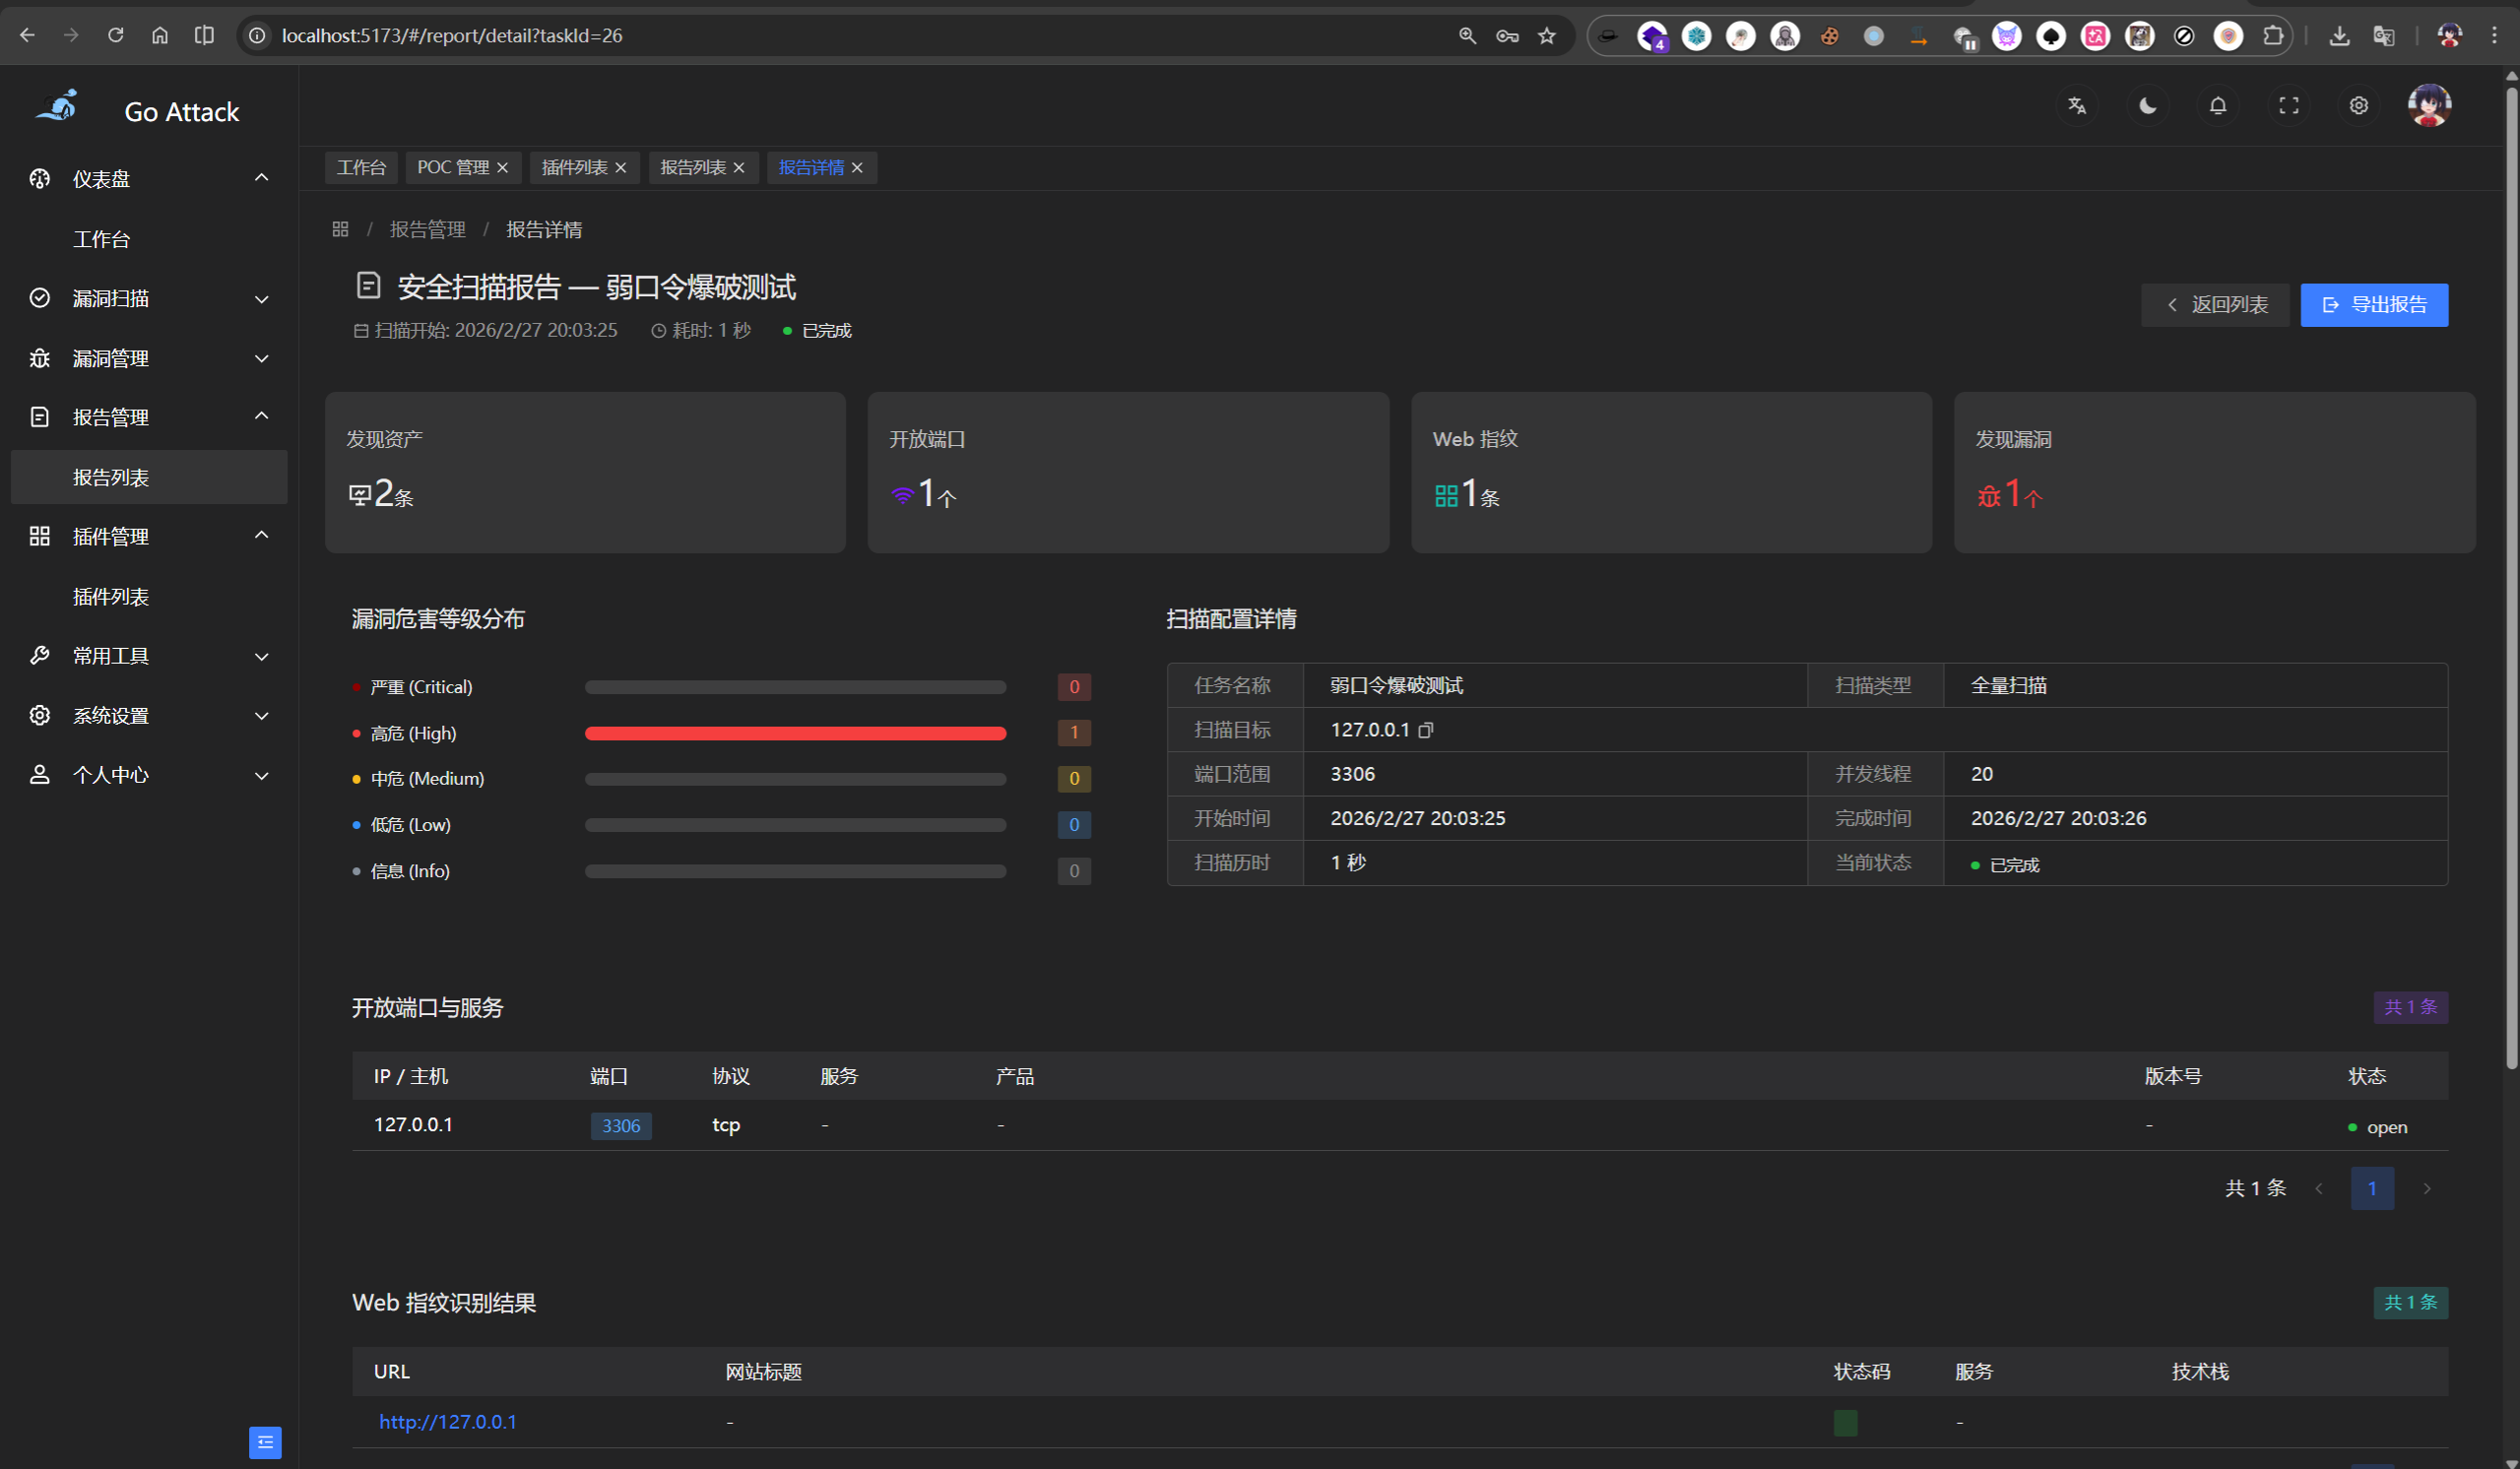Close the 报告详情 tab
Screen dimensions: 2520x1469
pos(857,168)
